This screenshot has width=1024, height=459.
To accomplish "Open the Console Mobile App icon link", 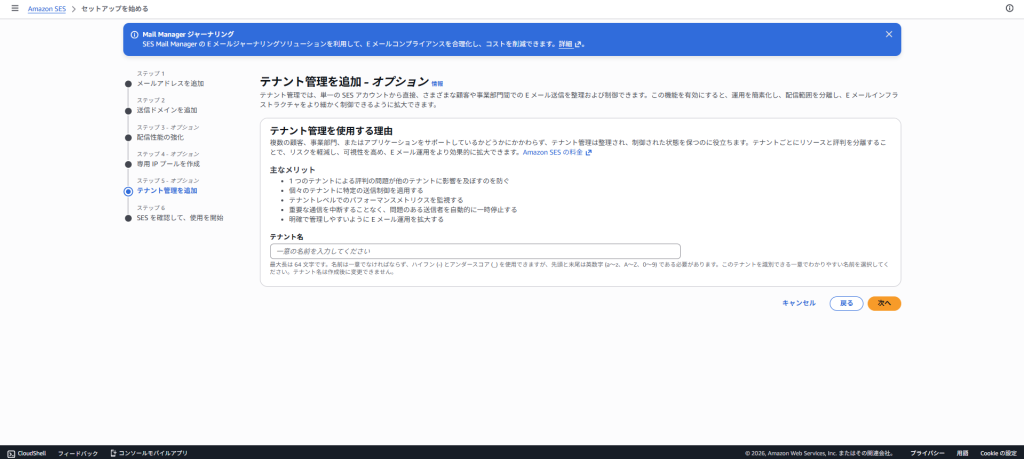I will click(113, 453).
